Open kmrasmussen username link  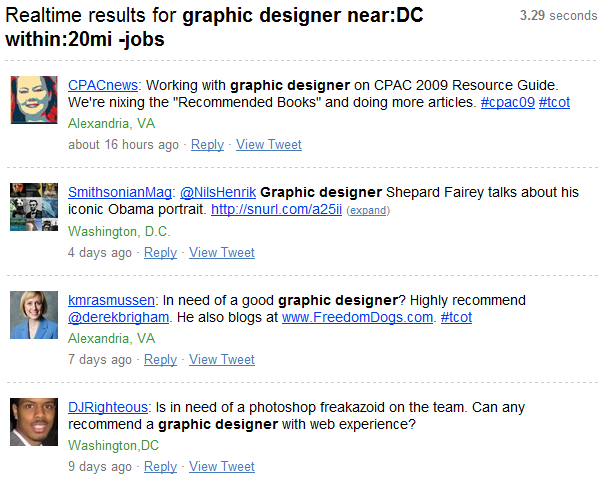point(111,300)
